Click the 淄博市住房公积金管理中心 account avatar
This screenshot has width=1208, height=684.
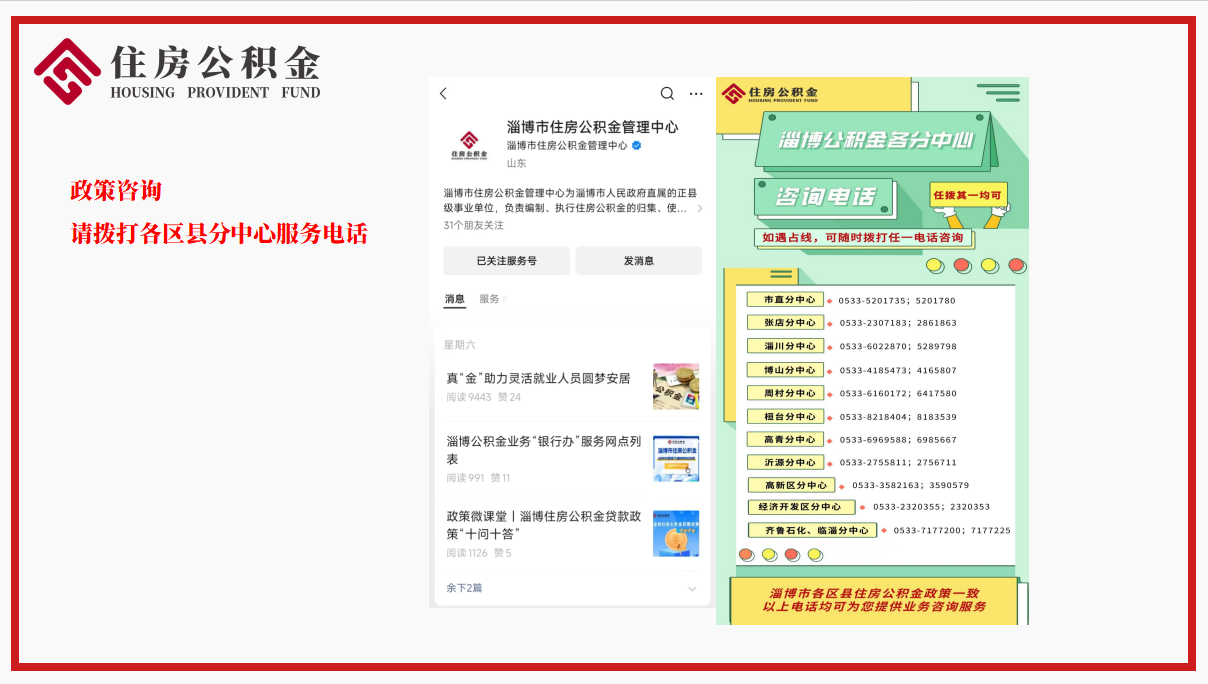pyautogui.click(x=468, y=145)
